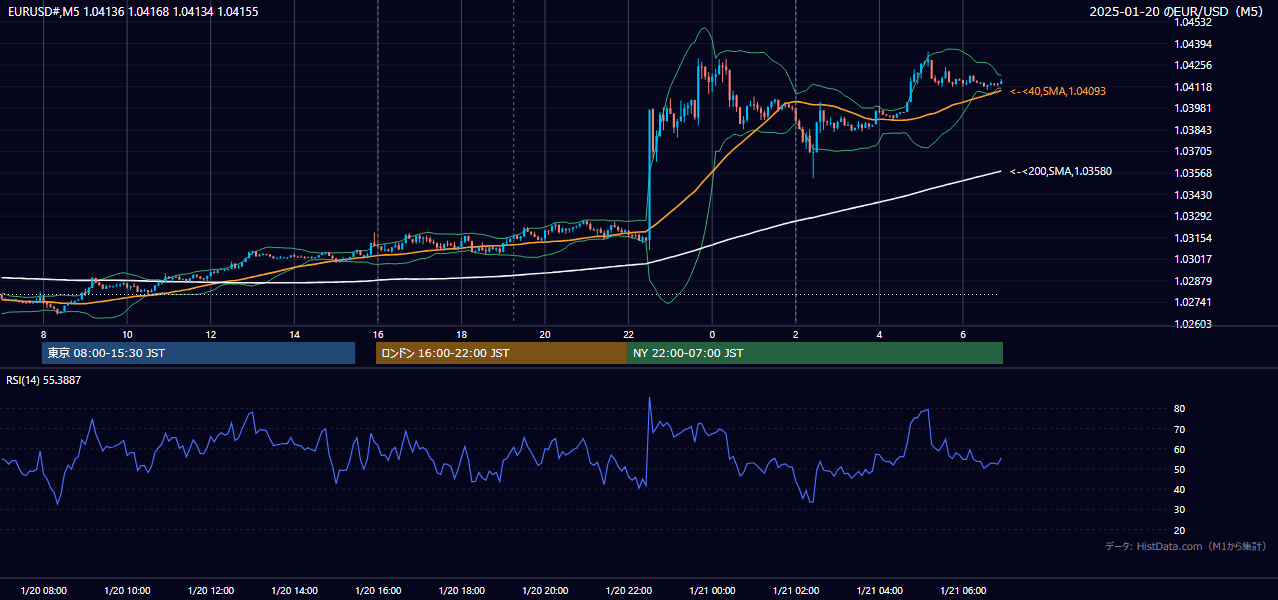Click RSI scale value 60
Screen dimensions: 1278x600
[x=1180, y=449]
